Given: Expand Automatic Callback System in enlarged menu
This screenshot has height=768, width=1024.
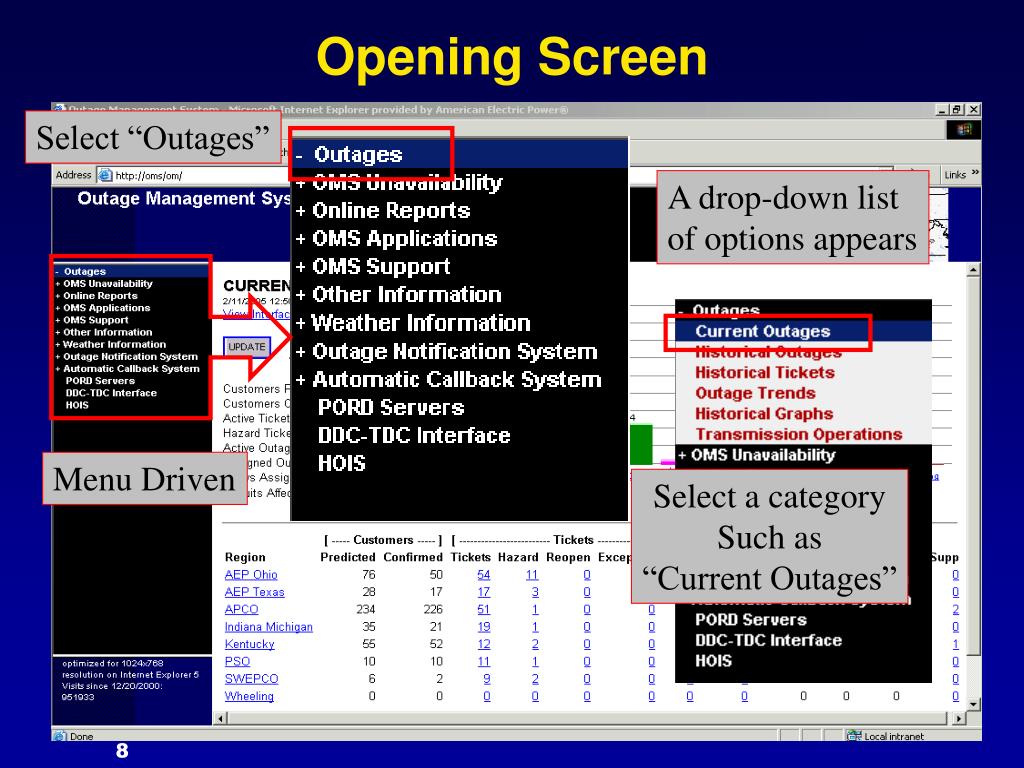Looking at the screenshot, I should coord(300,380).
